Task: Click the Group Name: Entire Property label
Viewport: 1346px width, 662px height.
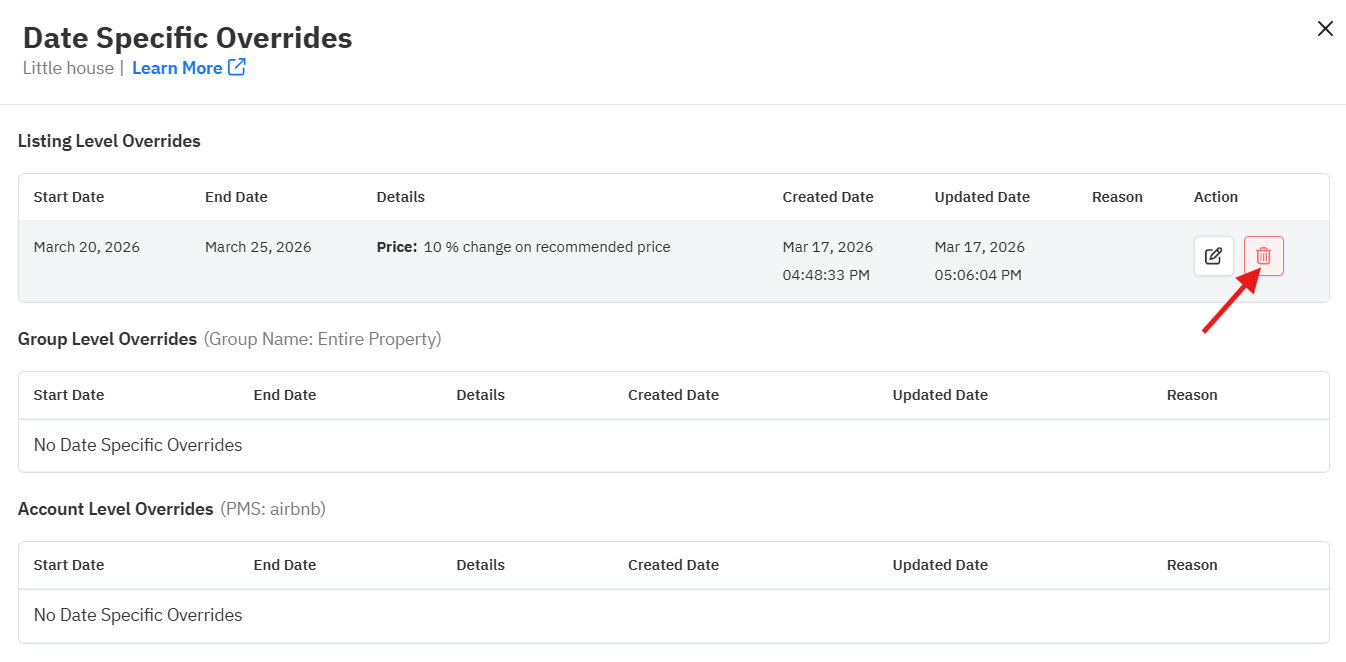Action: pyautogui.click(x=322, y=339)
